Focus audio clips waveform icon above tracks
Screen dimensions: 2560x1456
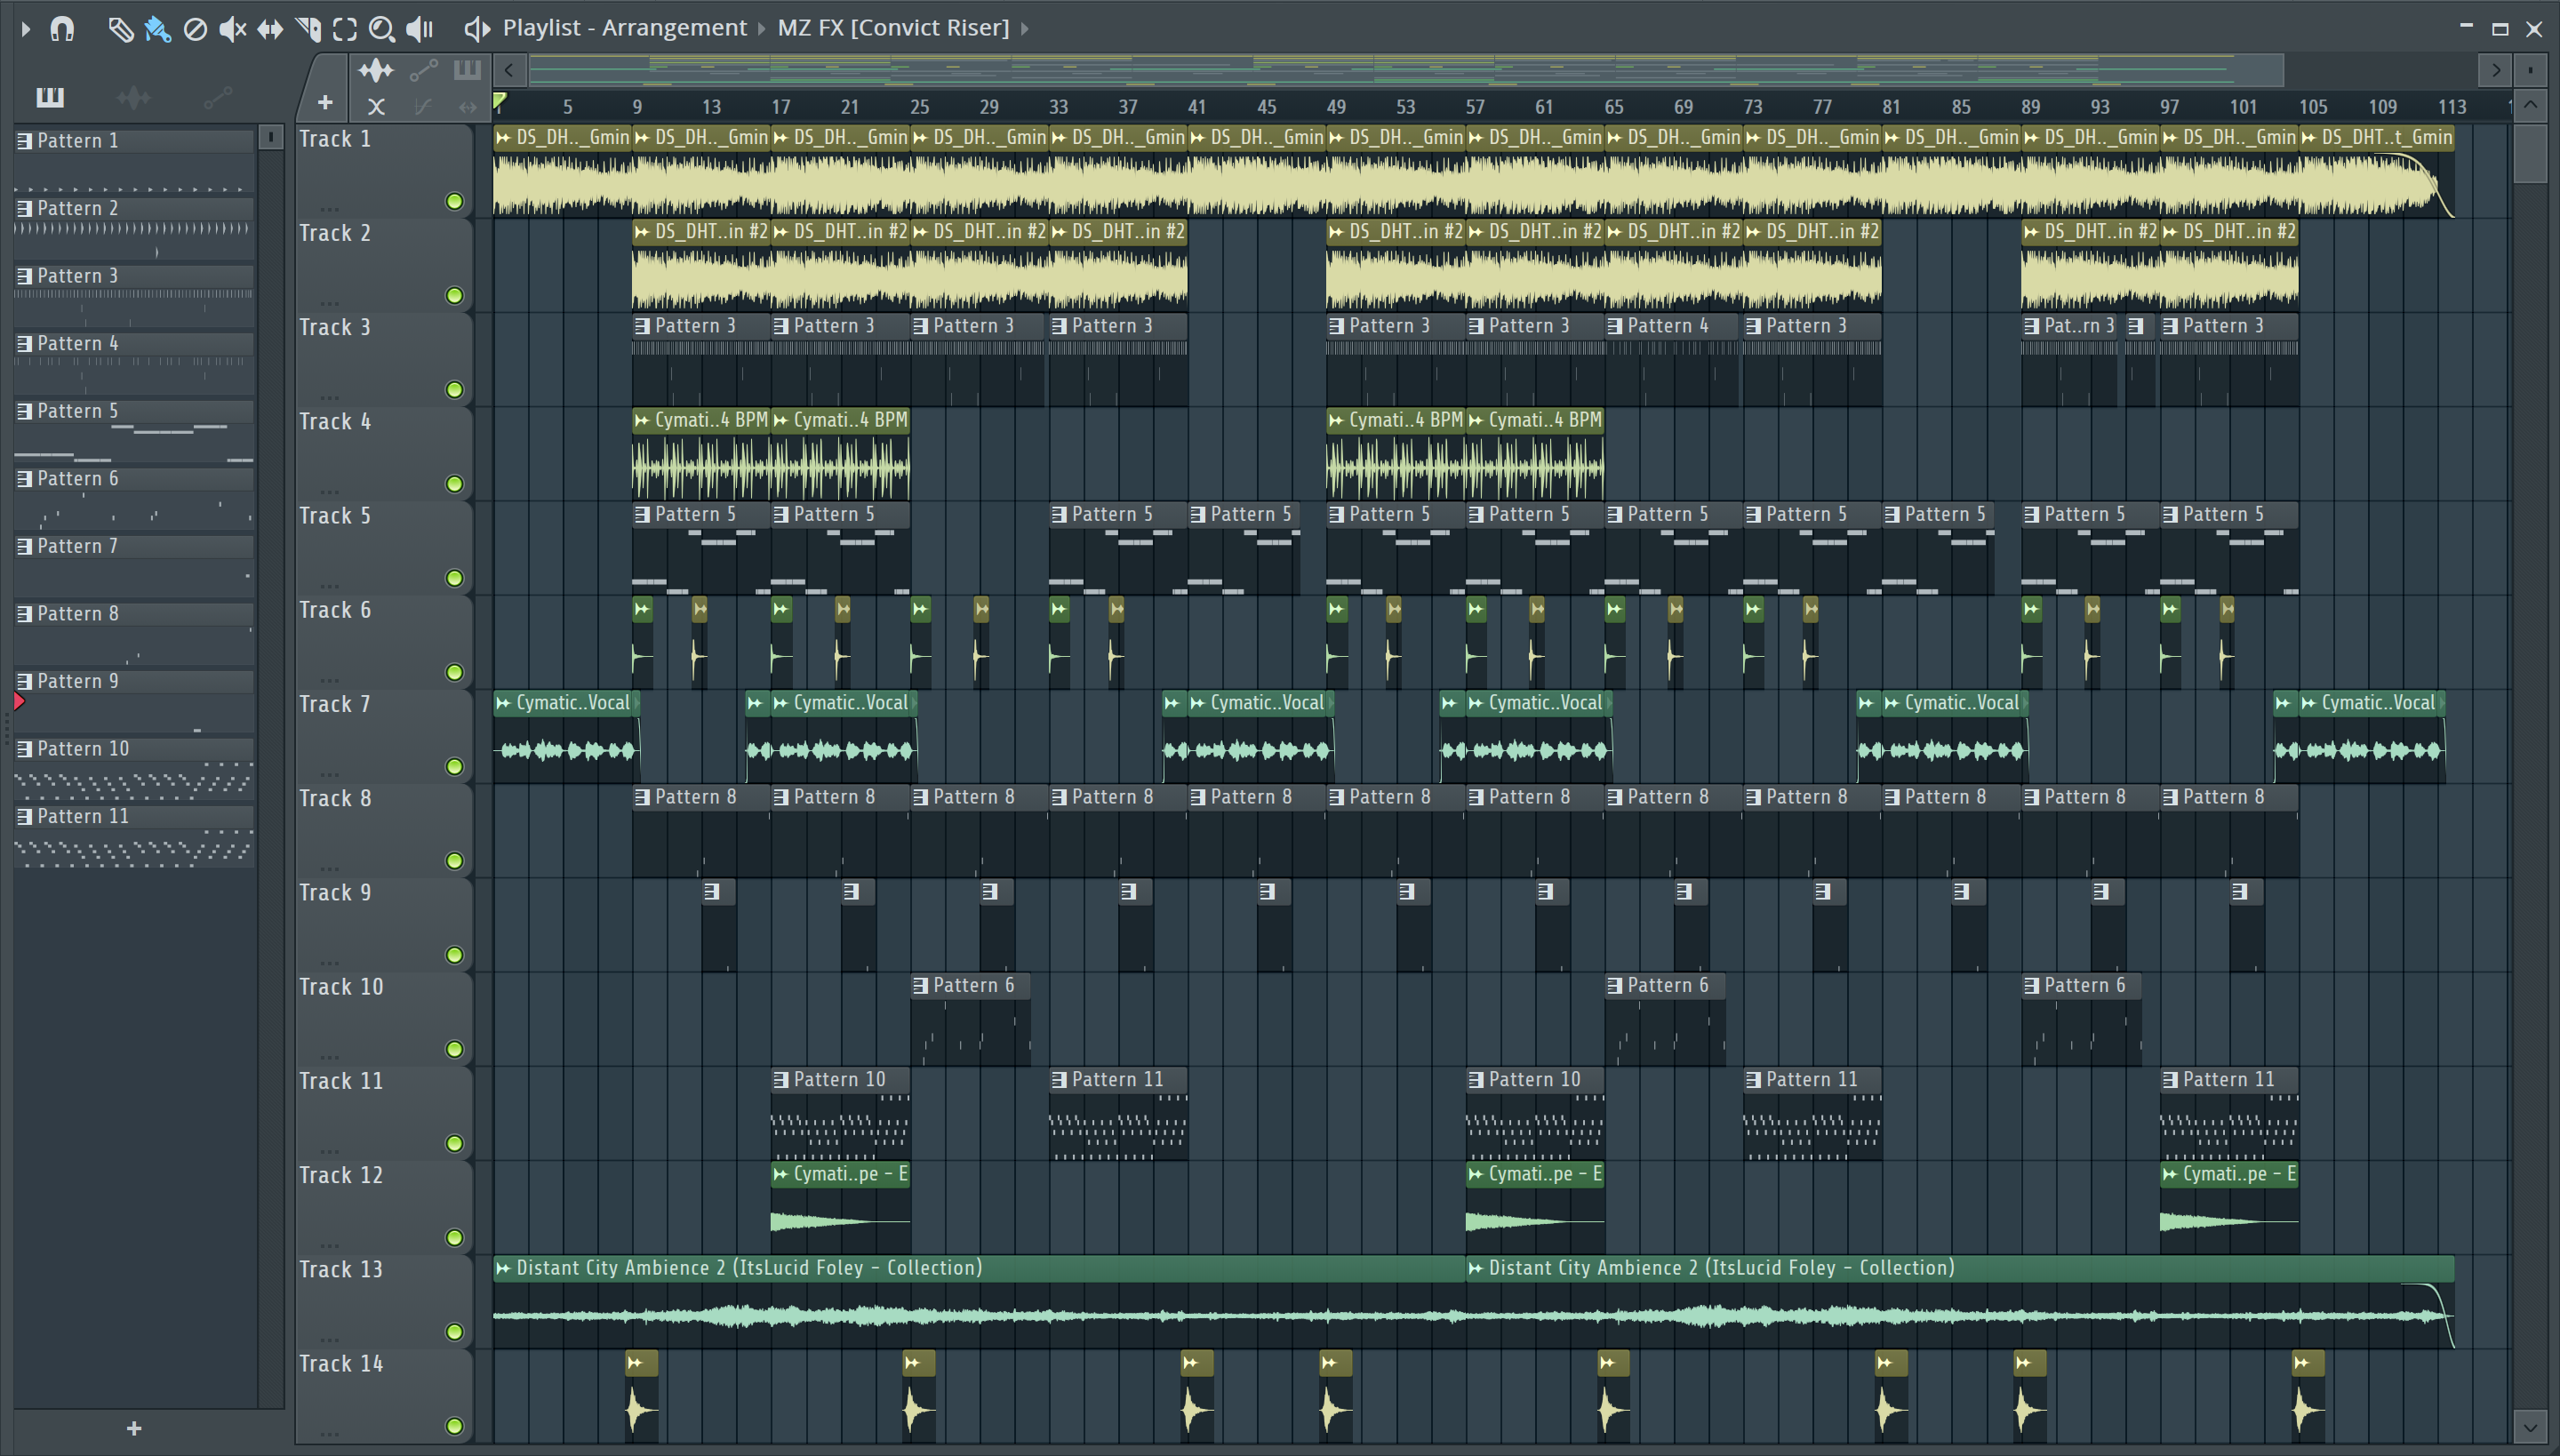376,70
